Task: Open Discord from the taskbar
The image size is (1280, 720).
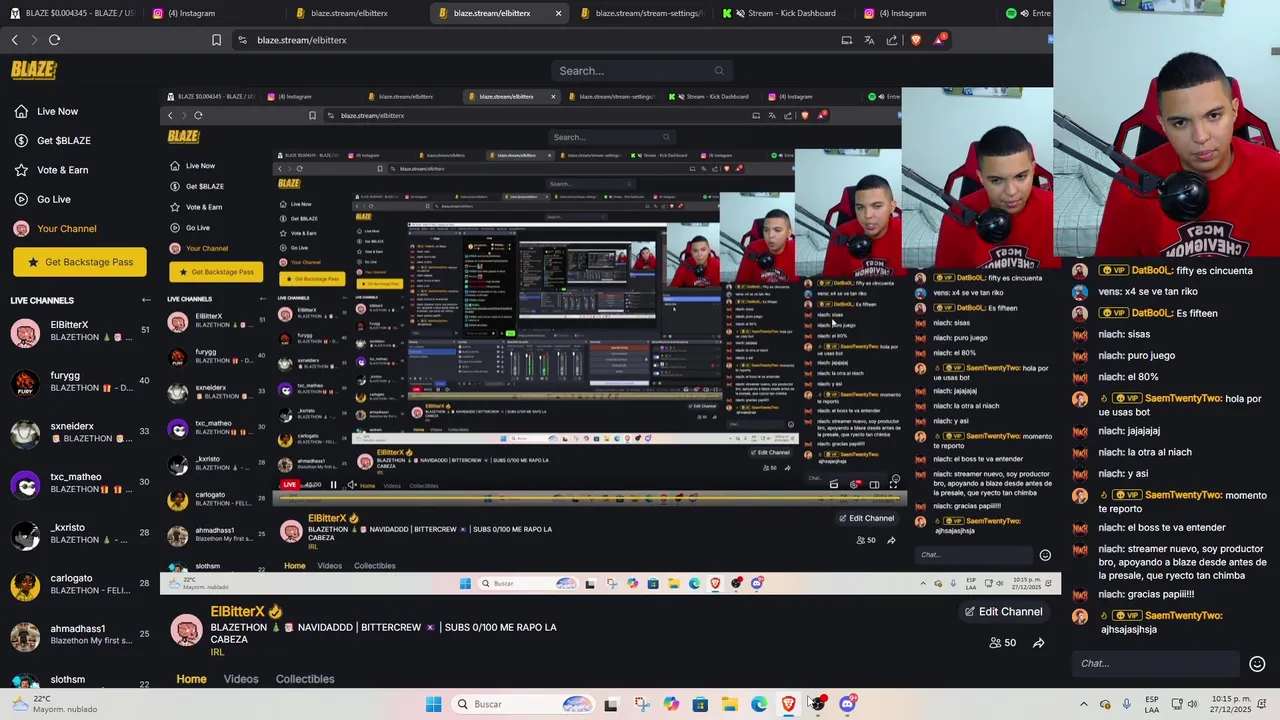Action: pyautogui.click(x=847, y=704)
